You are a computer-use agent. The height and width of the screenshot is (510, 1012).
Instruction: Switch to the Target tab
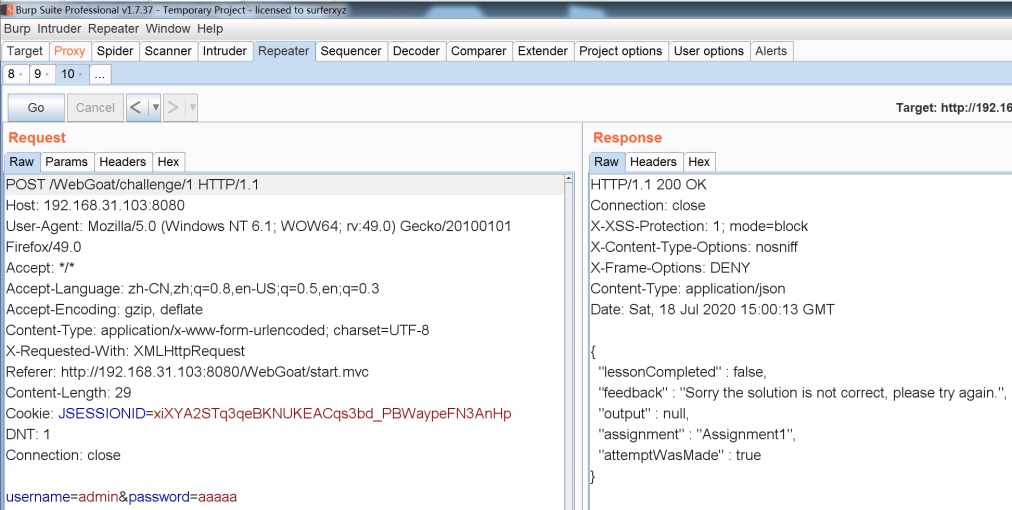pyautogui.click(x=25, y=51)
